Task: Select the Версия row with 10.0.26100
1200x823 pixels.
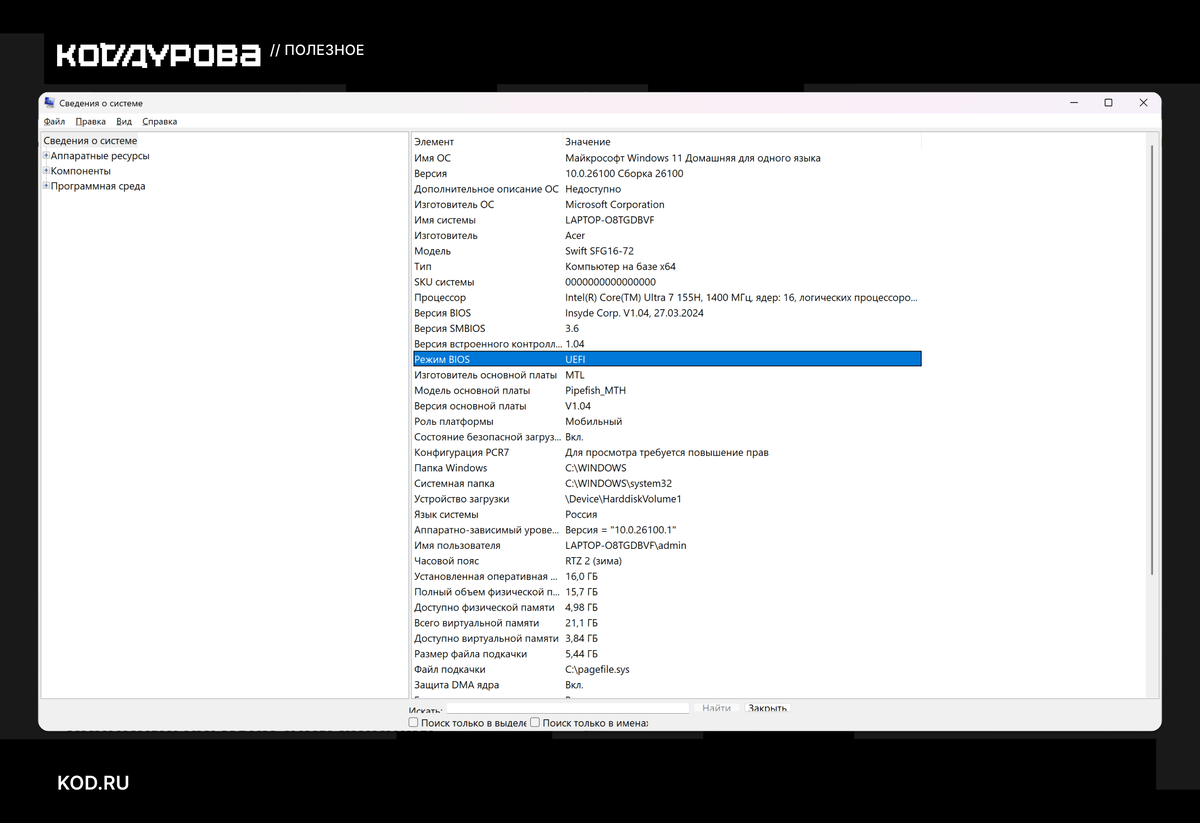Action: click(x=667, y=173)
